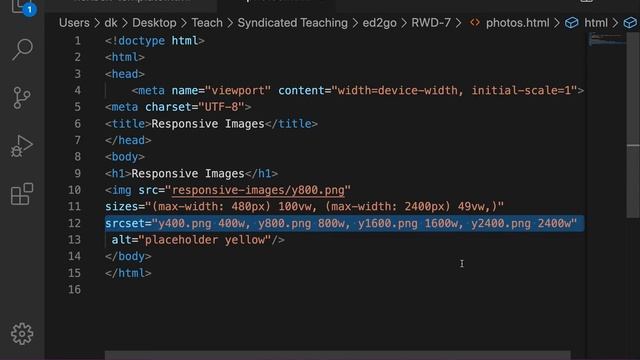
Task: Click the minimap code preview
Action: click(x=607, y=39)
